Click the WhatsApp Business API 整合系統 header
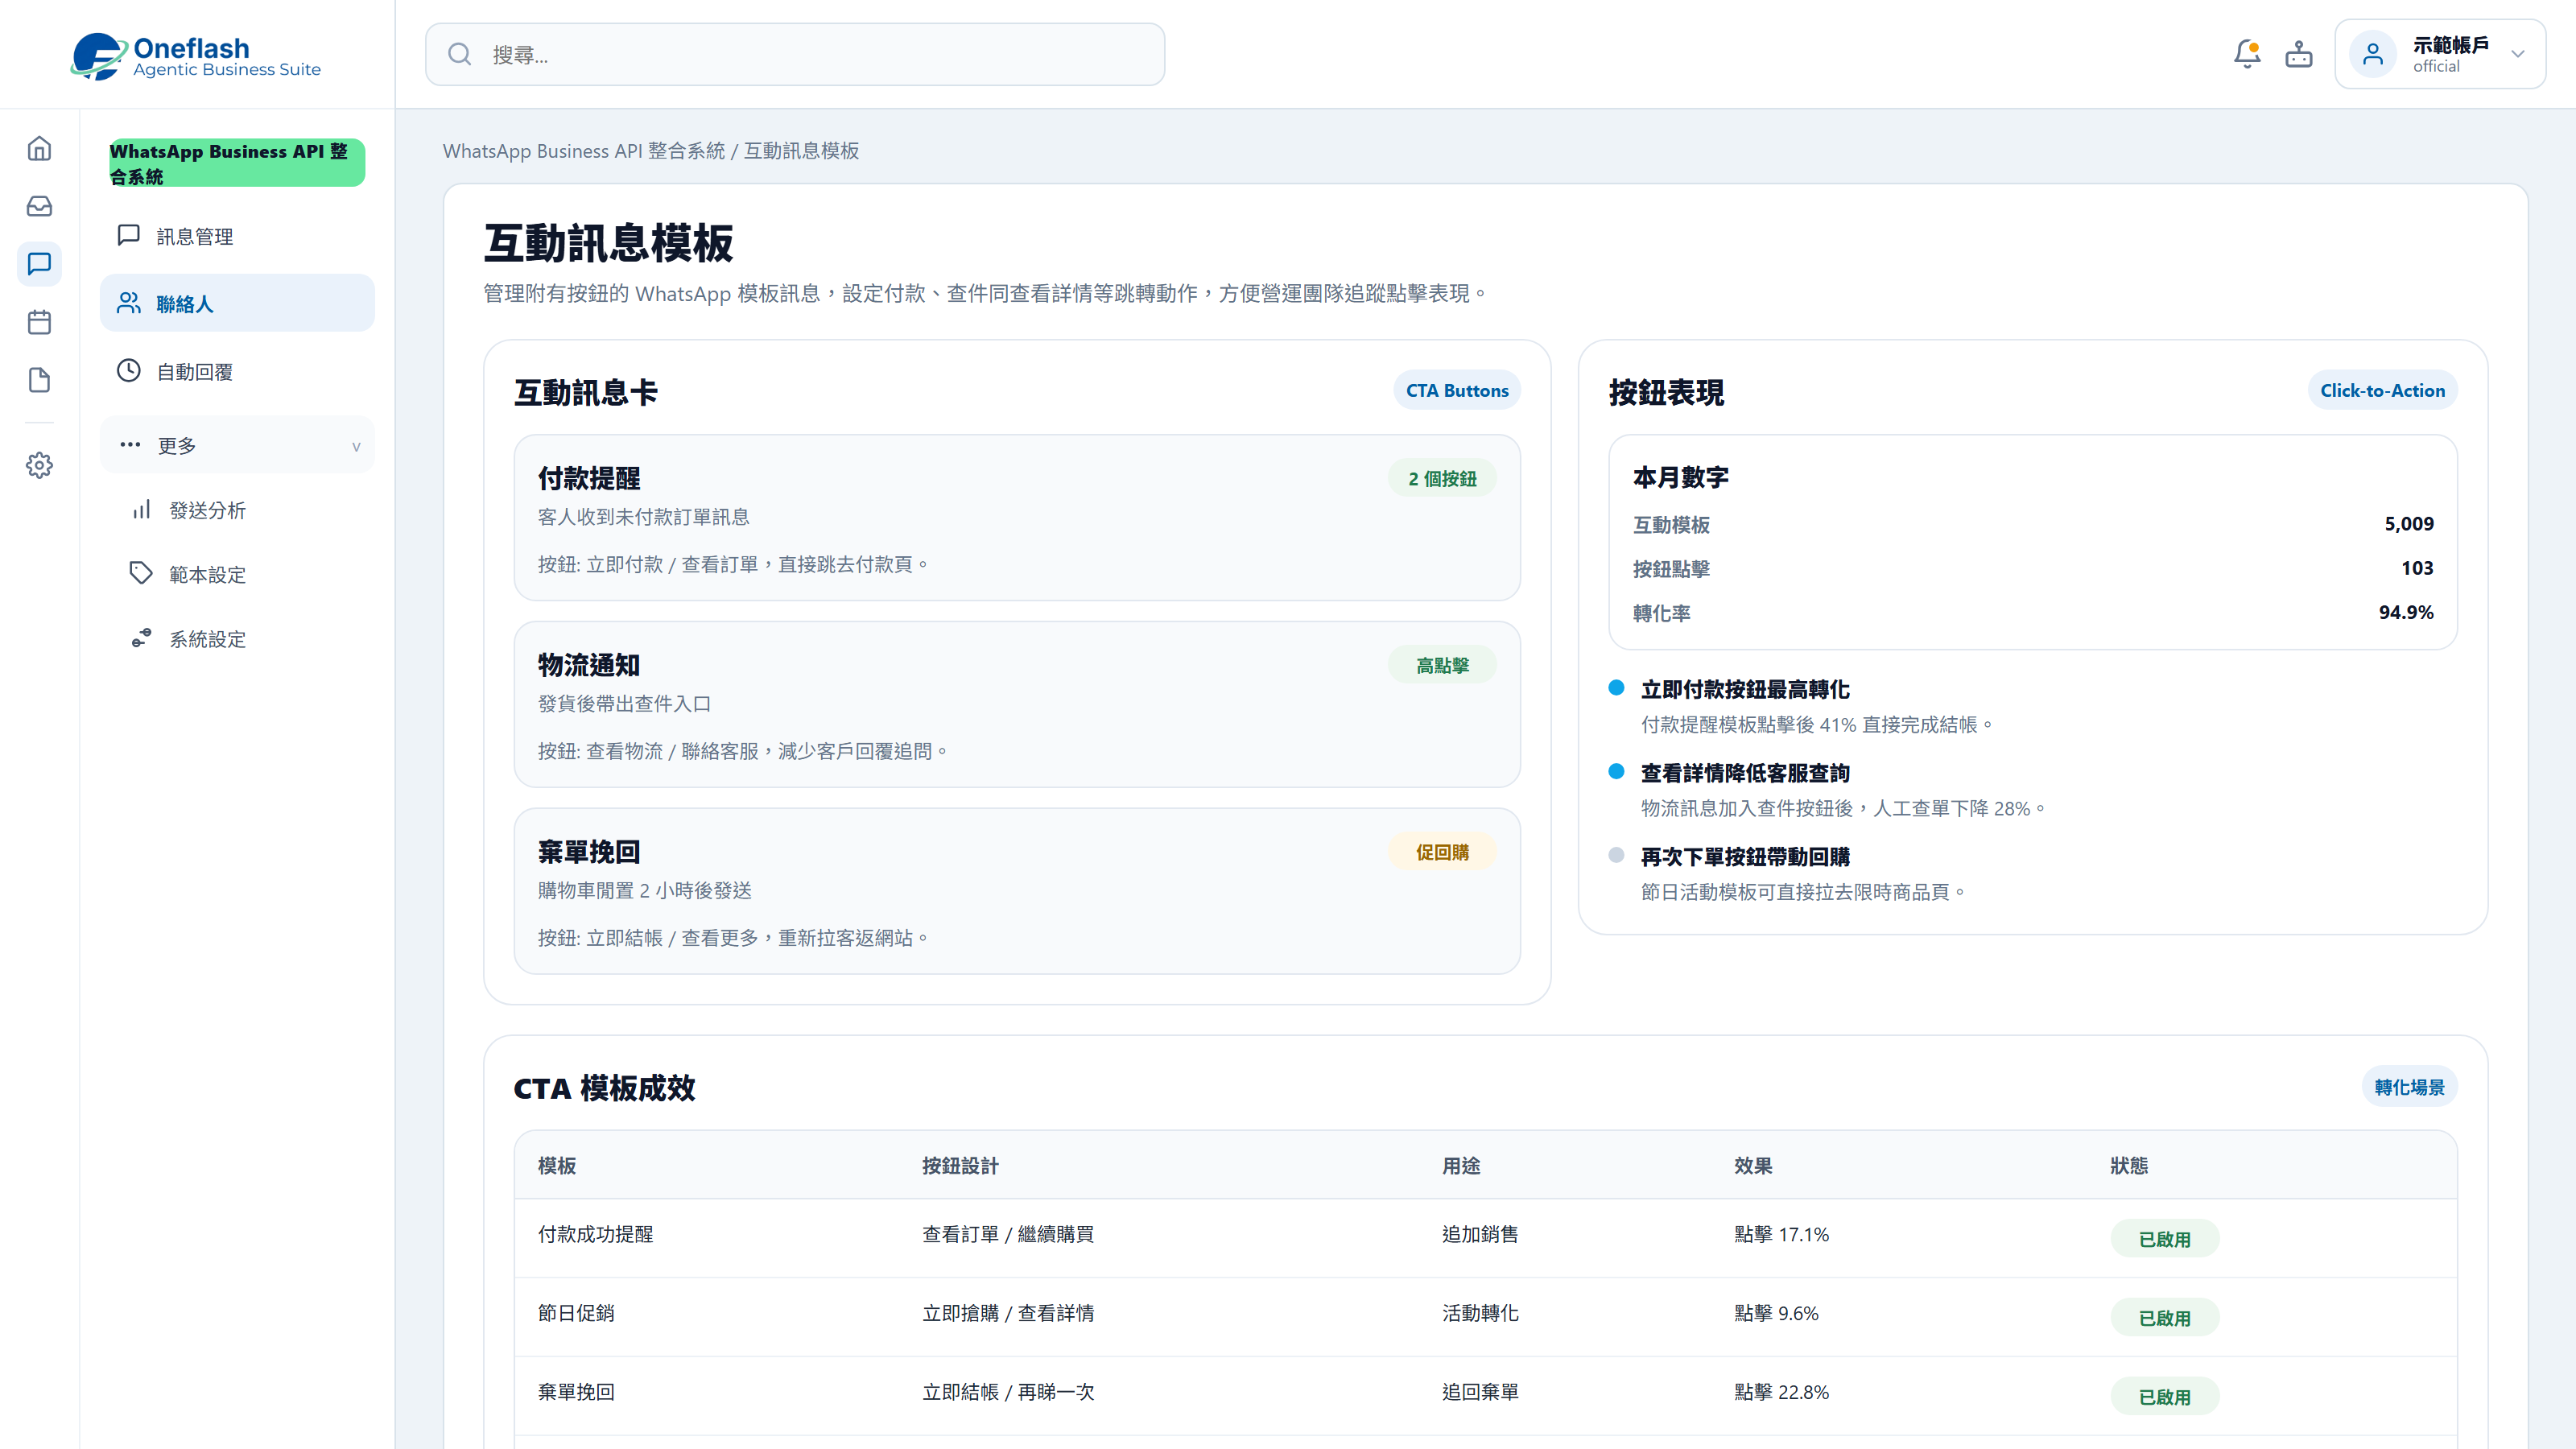This screenshot has width=2576, height=1449. 237,163
